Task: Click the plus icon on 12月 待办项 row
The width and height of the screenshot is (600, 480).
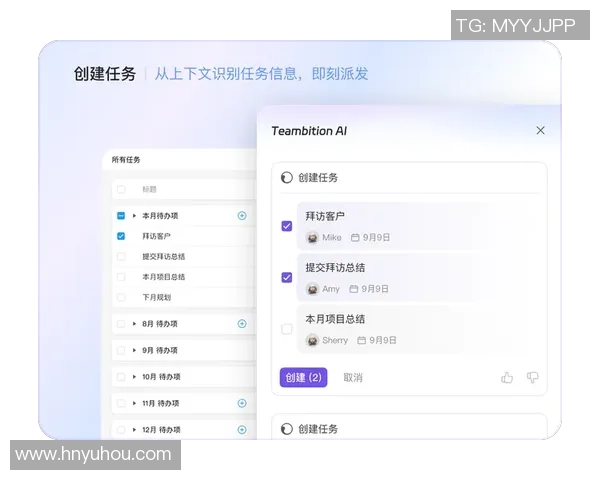Action: pos(242,429)
